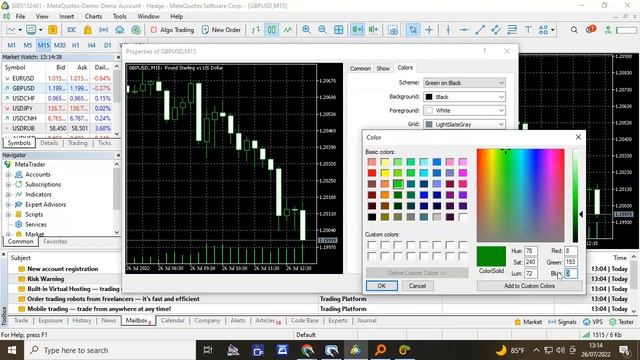The image size is (640, 360).
Task: Click the Market shopping bag toolbar icon
Action: [88, 30]
